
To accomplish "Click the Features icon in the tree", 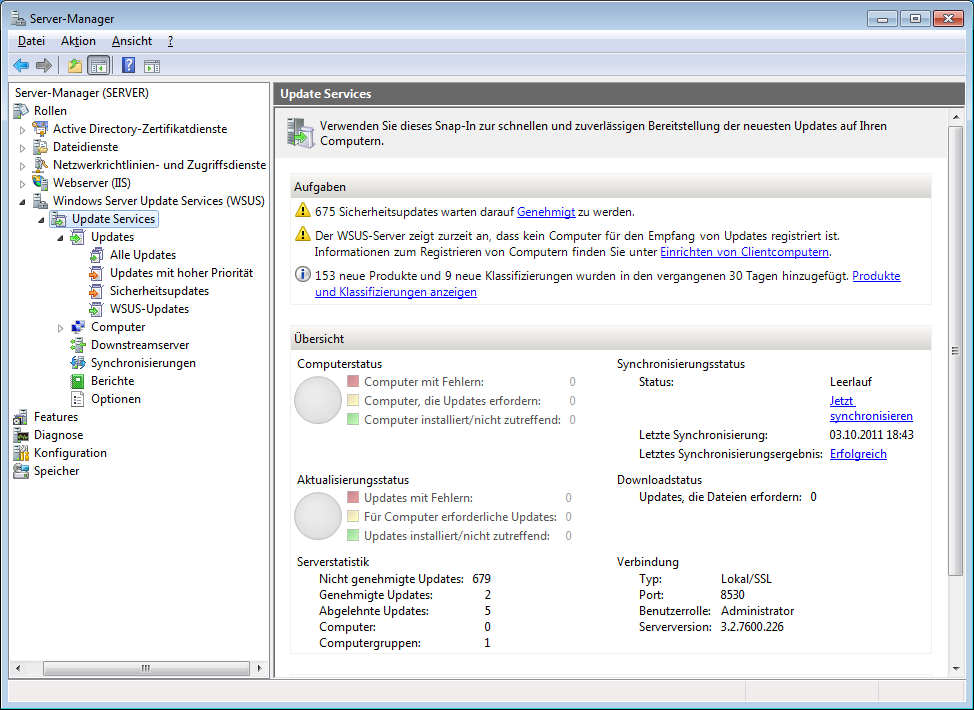I will [x=21, y=417].
